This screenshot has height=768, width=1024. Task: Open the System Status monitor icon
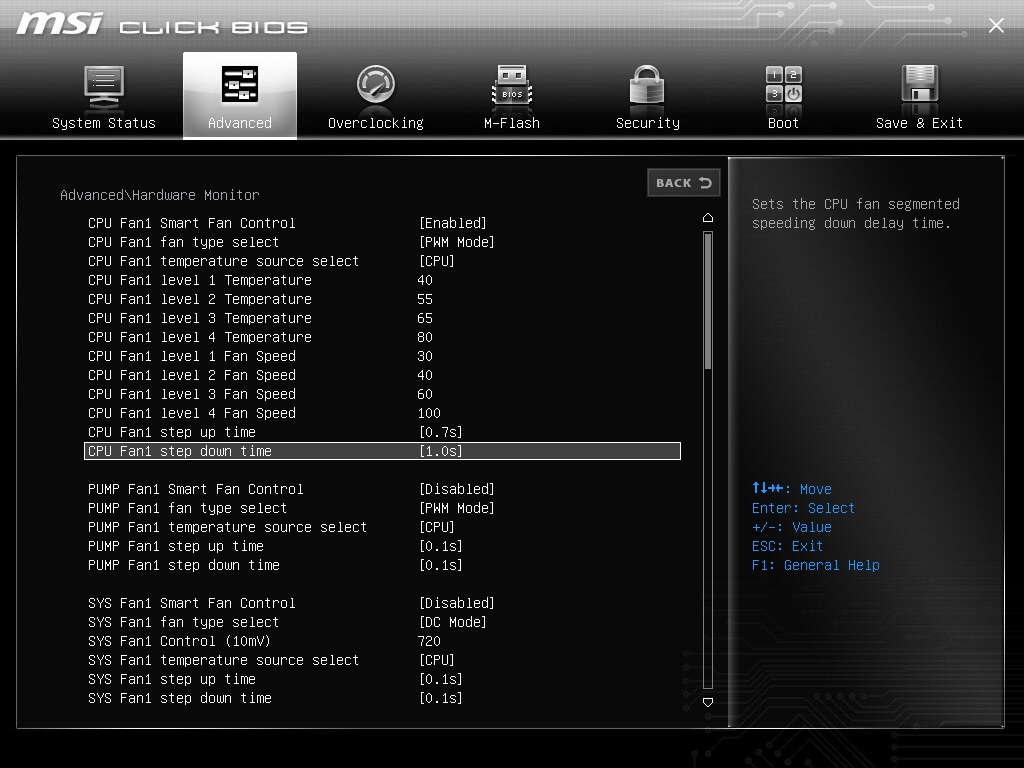[x=104, y=87]
